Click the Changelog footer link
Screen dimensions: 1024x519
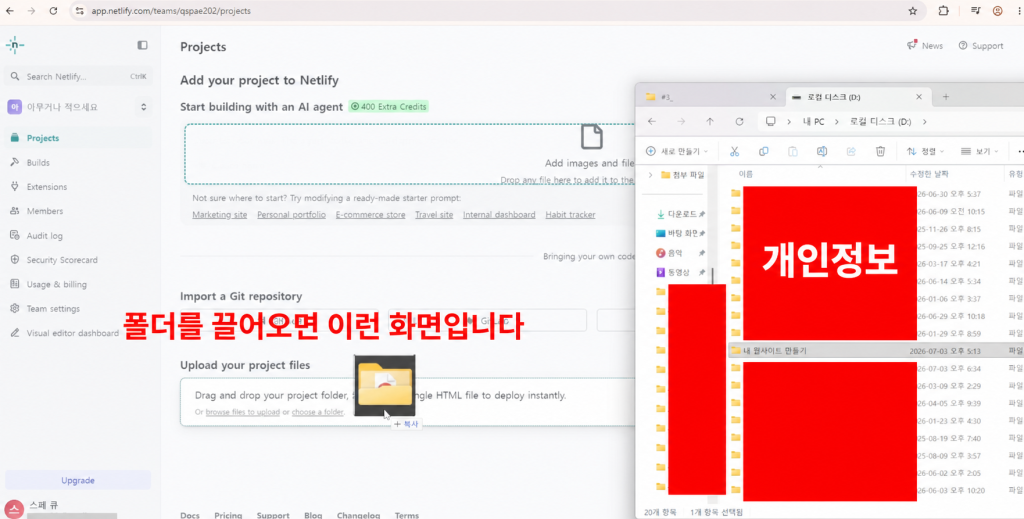coord(358,515)
